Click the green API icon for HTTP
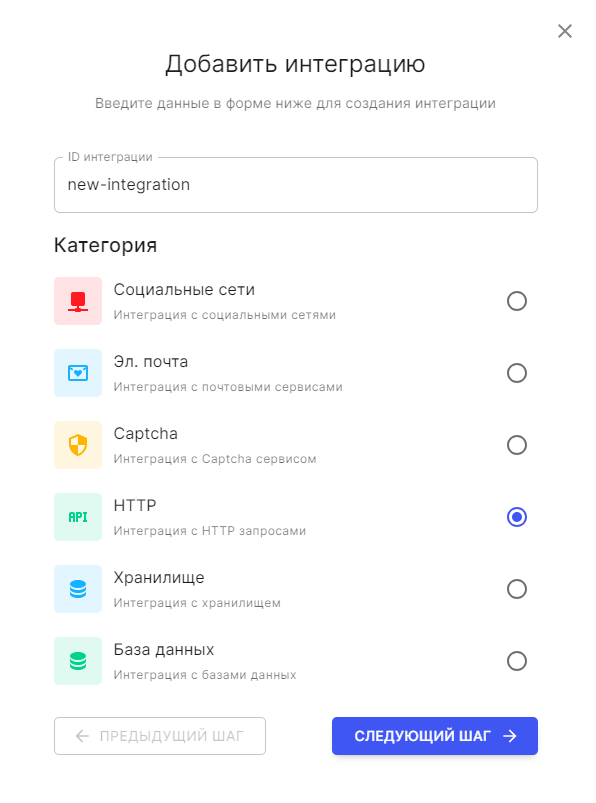The height and width of the screenshot is (803, 596). point(78,517)
